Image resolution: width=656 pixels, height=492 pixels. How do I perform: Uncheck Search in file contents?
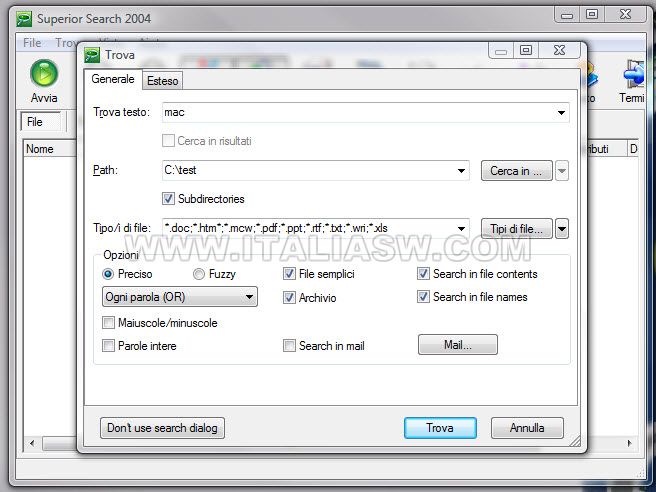click(423, 274)
